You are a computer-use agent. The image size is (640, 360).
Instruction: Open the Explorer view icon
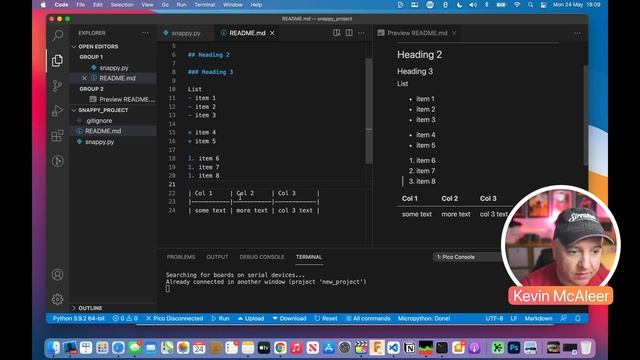tap(58, 61)
